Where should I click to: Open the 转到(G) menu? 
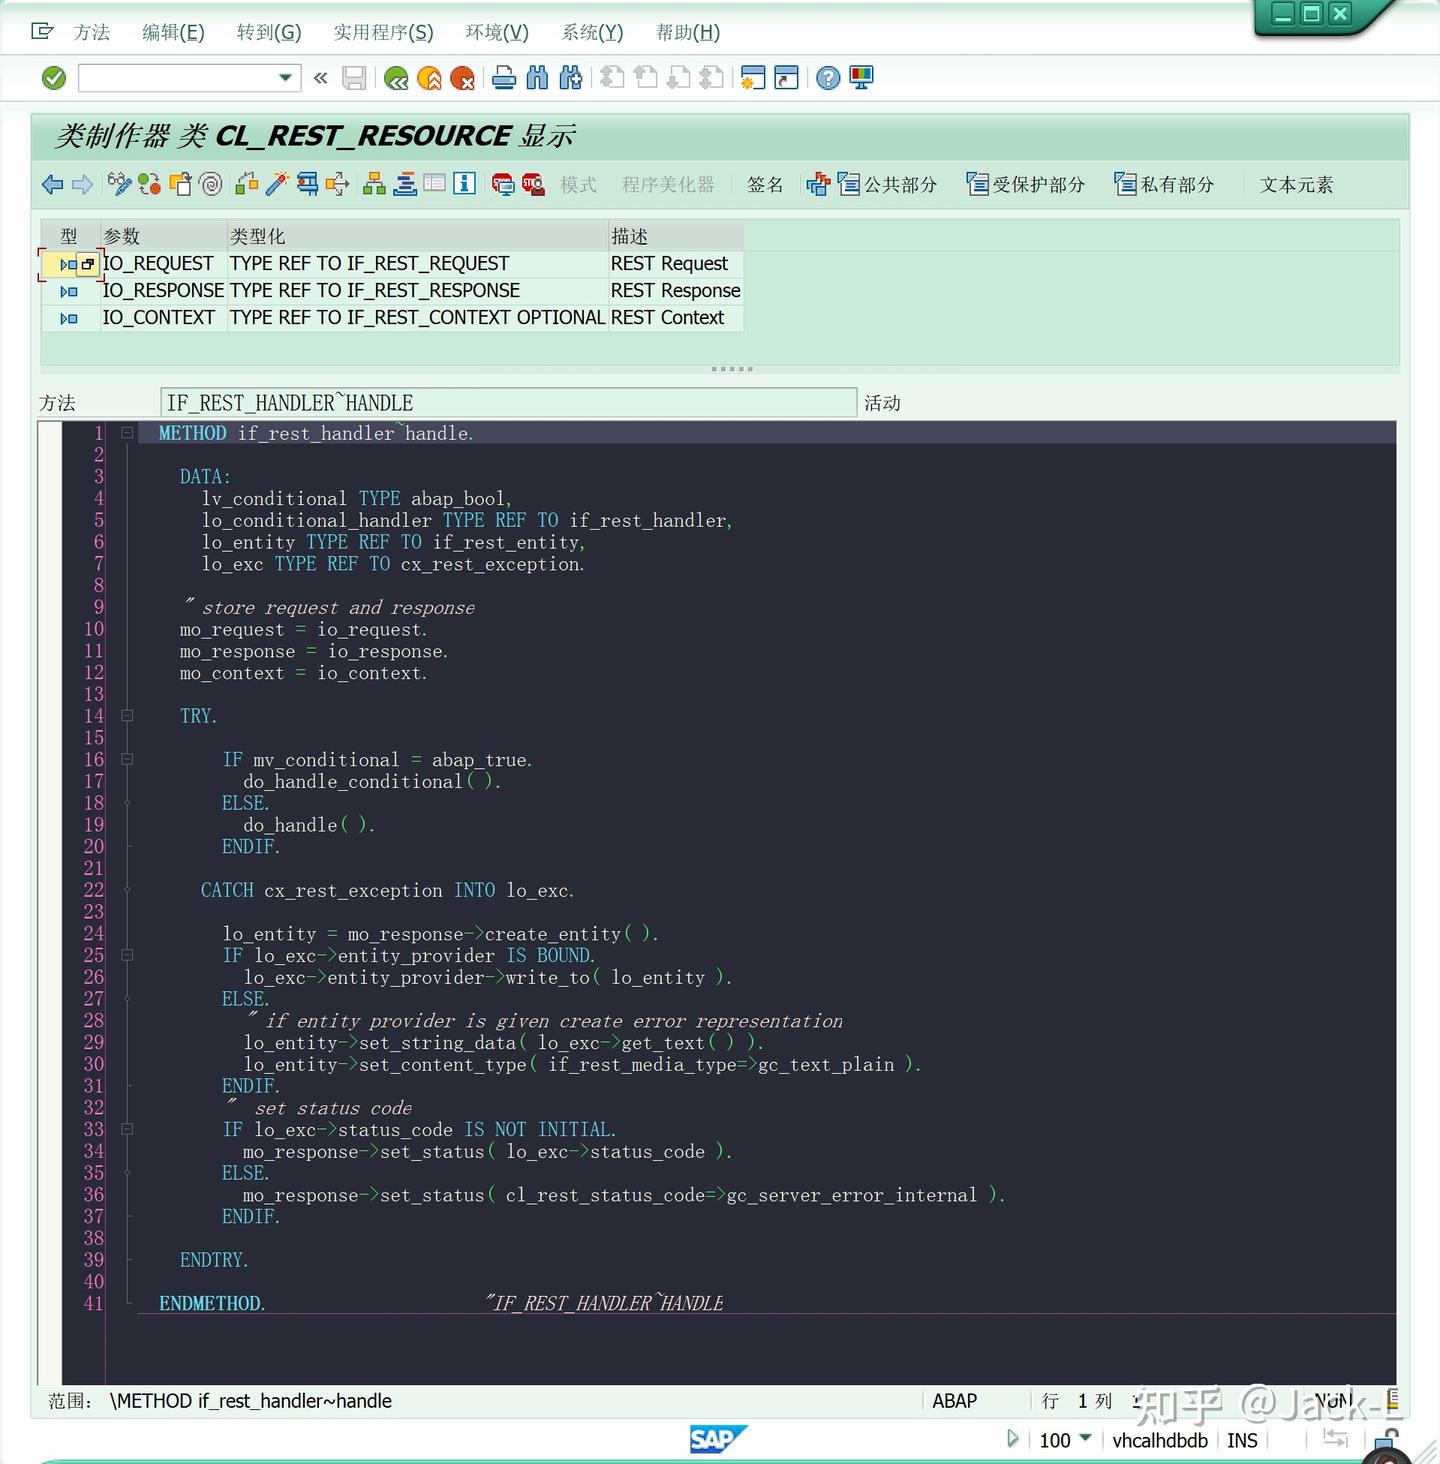(269, 32)
